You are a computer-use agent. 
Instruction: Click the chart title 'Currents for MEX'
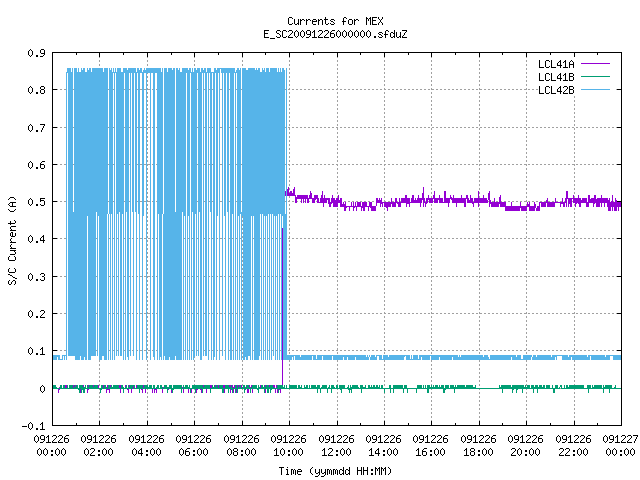click(335, 21)
